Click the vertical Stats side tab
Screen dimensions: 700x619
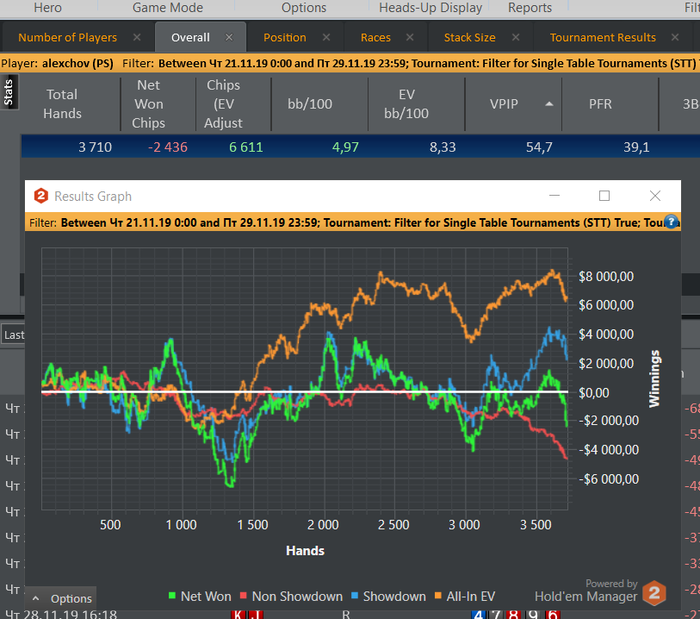point(8,92)
